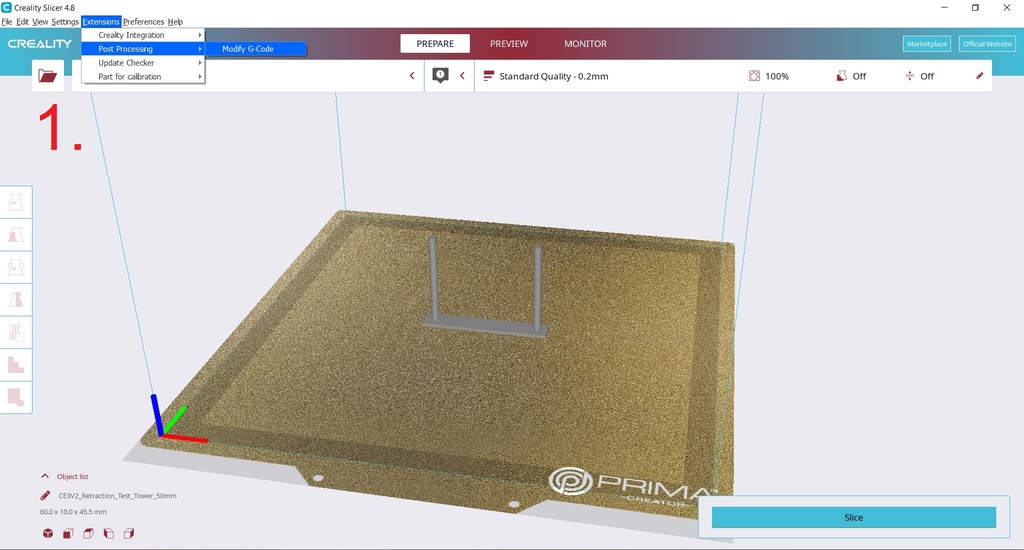Collapse the Object list panel
This screenshot has width=1024, height=550.
45,477
